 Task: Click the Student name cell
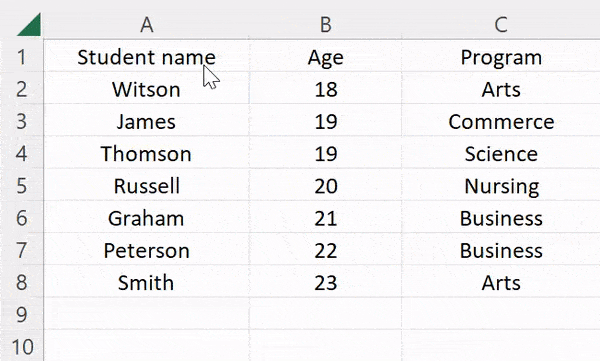coord(147,57)
